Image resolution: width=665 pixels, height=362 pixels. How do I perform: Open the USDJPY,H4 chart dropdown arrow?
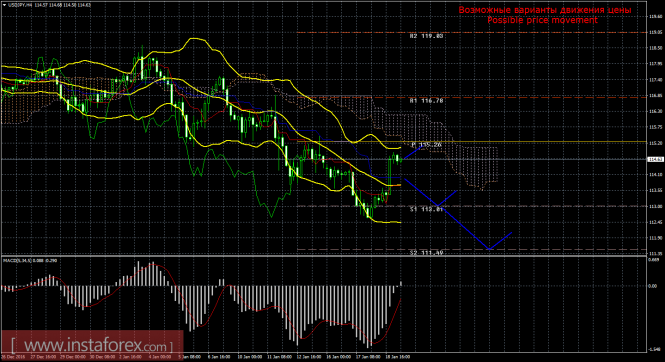(x=4, y=5)
